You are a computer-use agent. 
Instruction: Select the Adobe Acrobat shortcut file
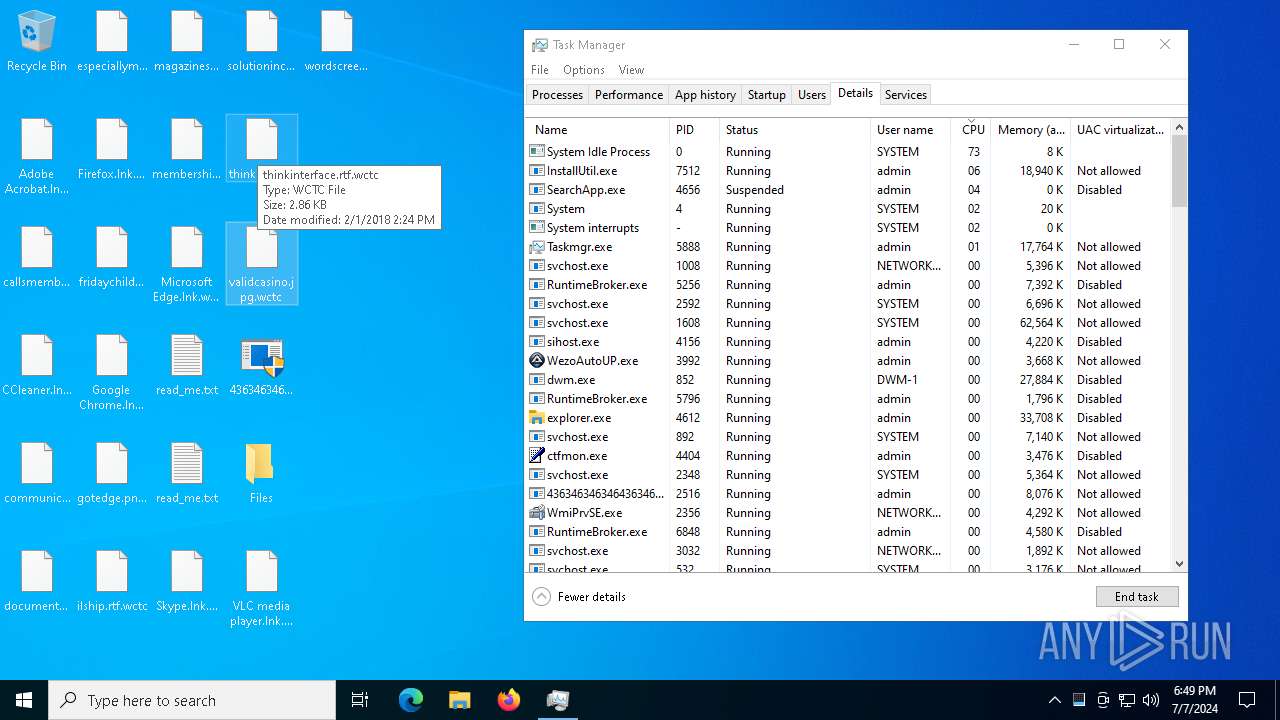click(37, 157)
